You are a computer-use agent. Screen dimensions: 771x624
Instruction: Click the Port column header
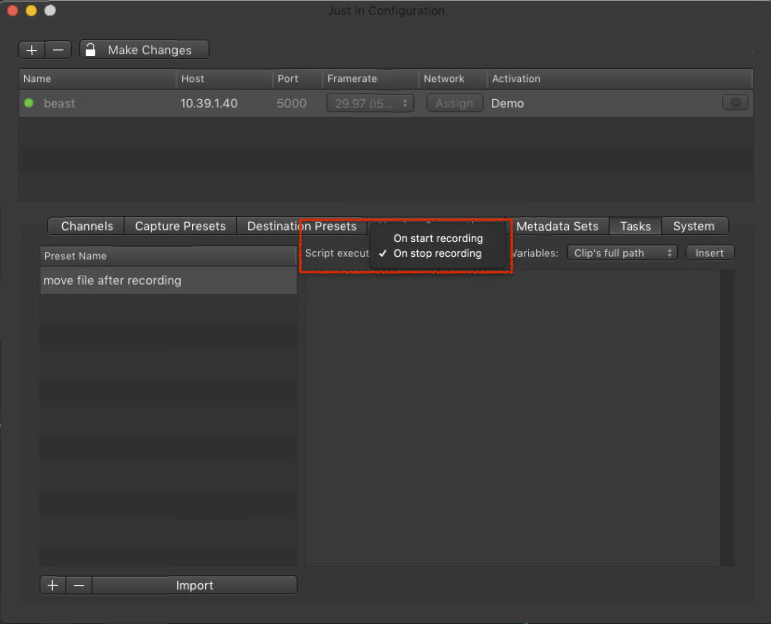tap(297, 79)
